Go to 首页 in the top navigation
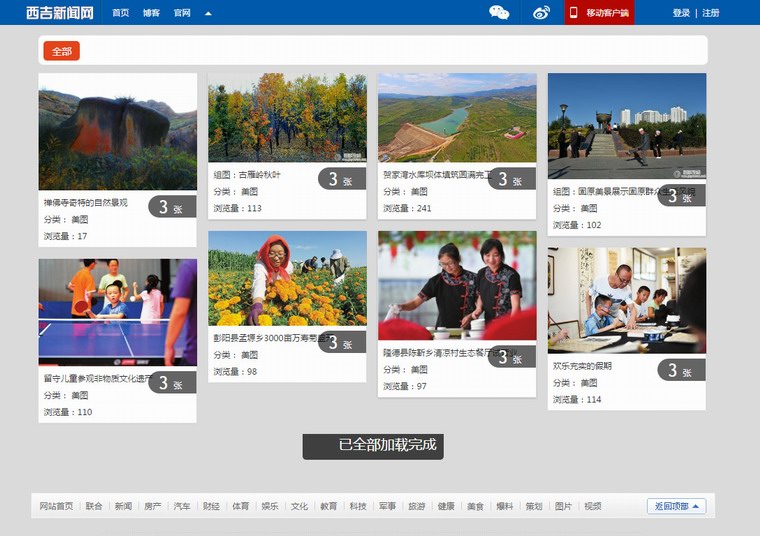Viewport: 760px width, 536px height. tap(120, 13)
